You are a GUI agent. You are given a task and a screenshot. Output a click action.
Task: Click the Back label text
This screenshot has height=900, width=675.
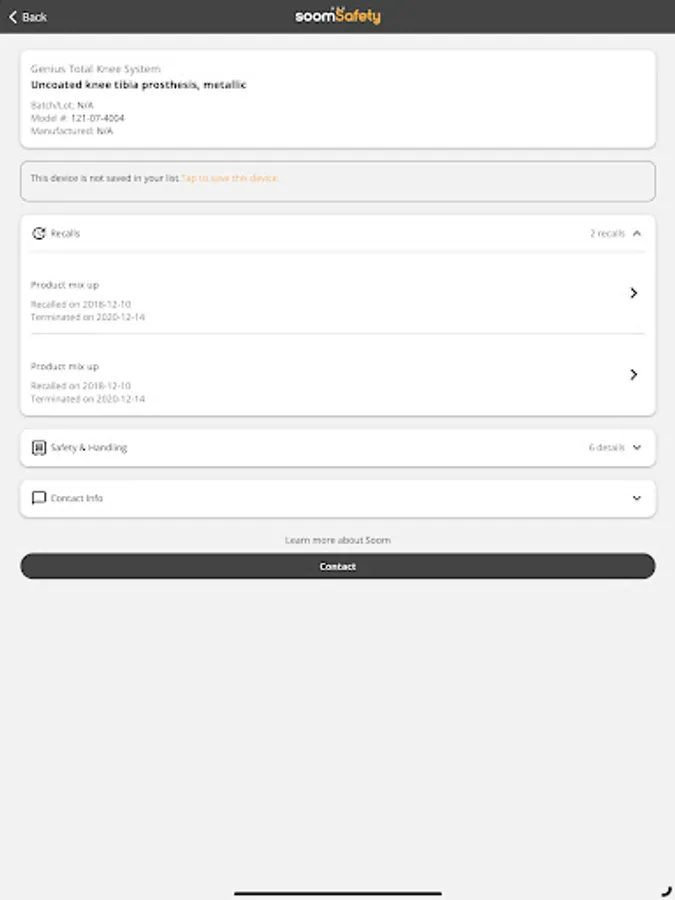(x=35, y=17)
